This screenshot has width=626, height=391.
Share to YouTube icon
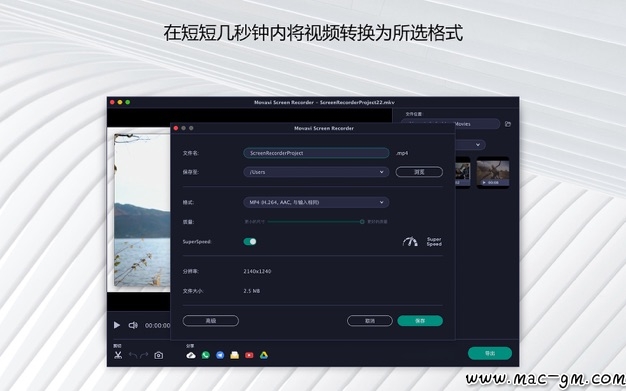(x=249, y=355)
